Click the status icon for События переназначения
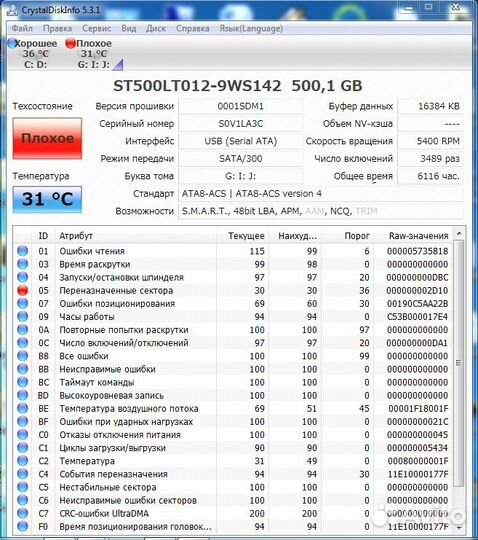 point(23,474)
